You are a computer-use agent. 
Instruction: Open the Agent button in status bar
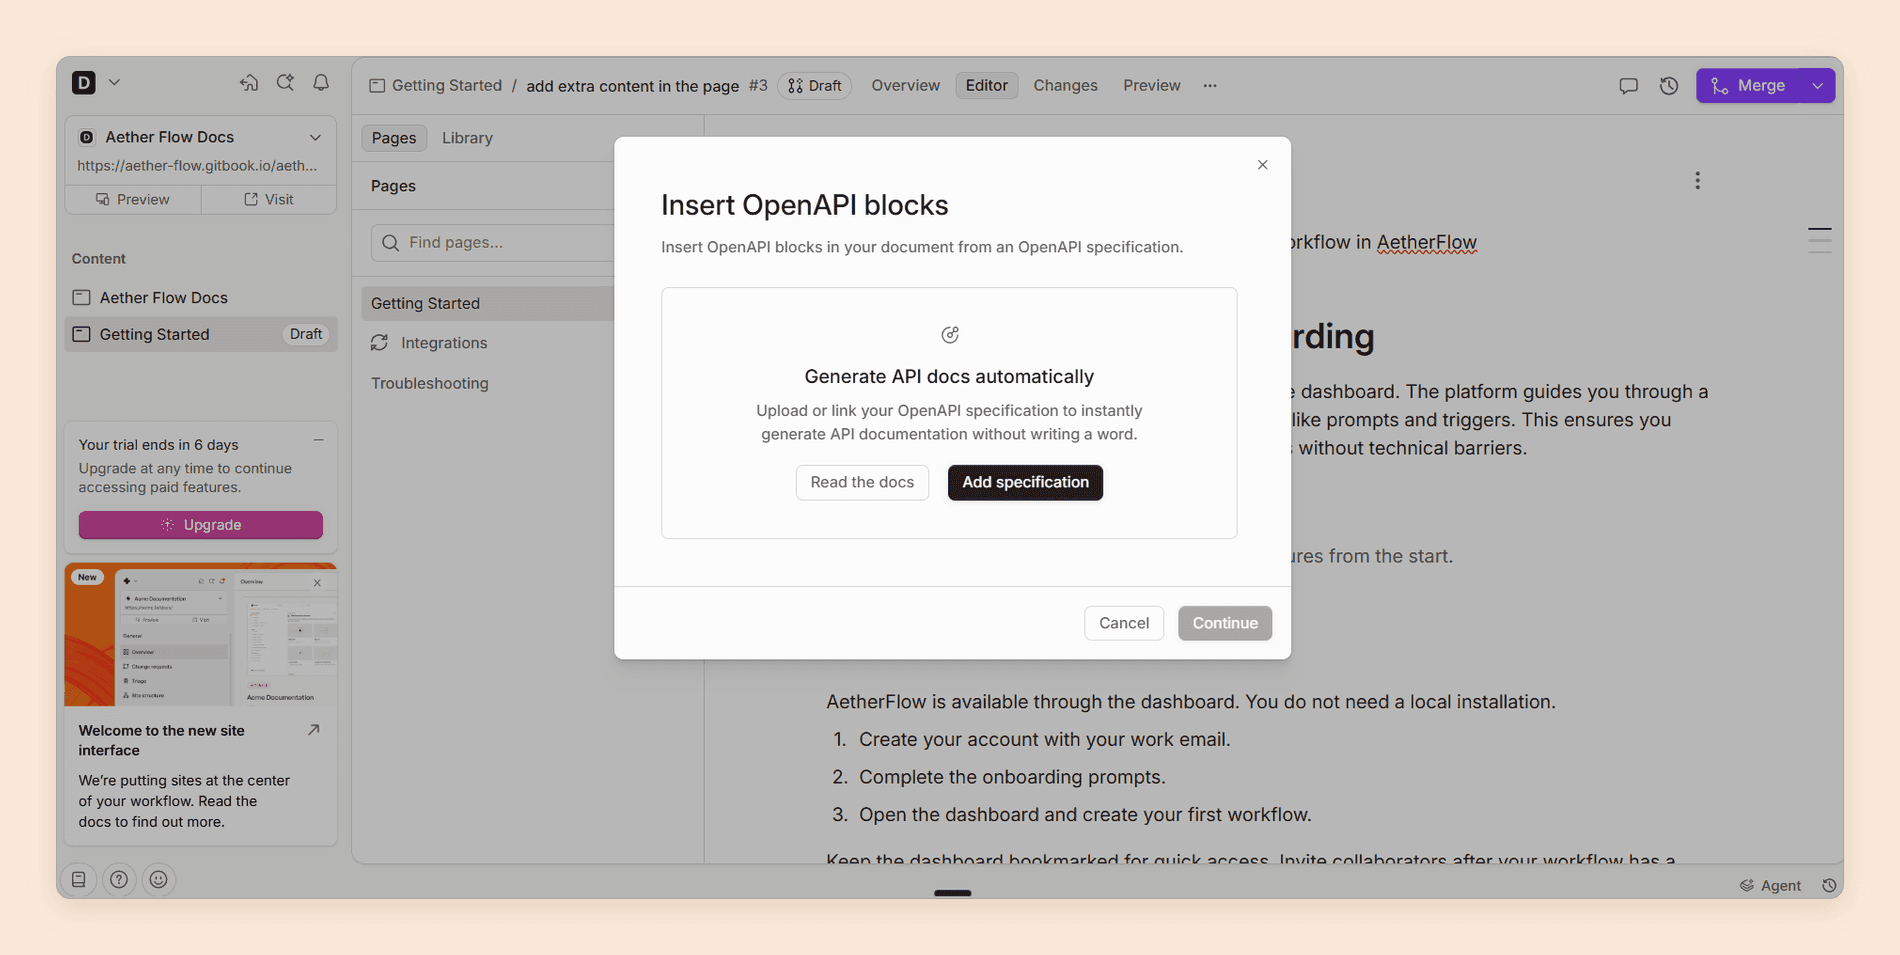[x=1770, y=885]
